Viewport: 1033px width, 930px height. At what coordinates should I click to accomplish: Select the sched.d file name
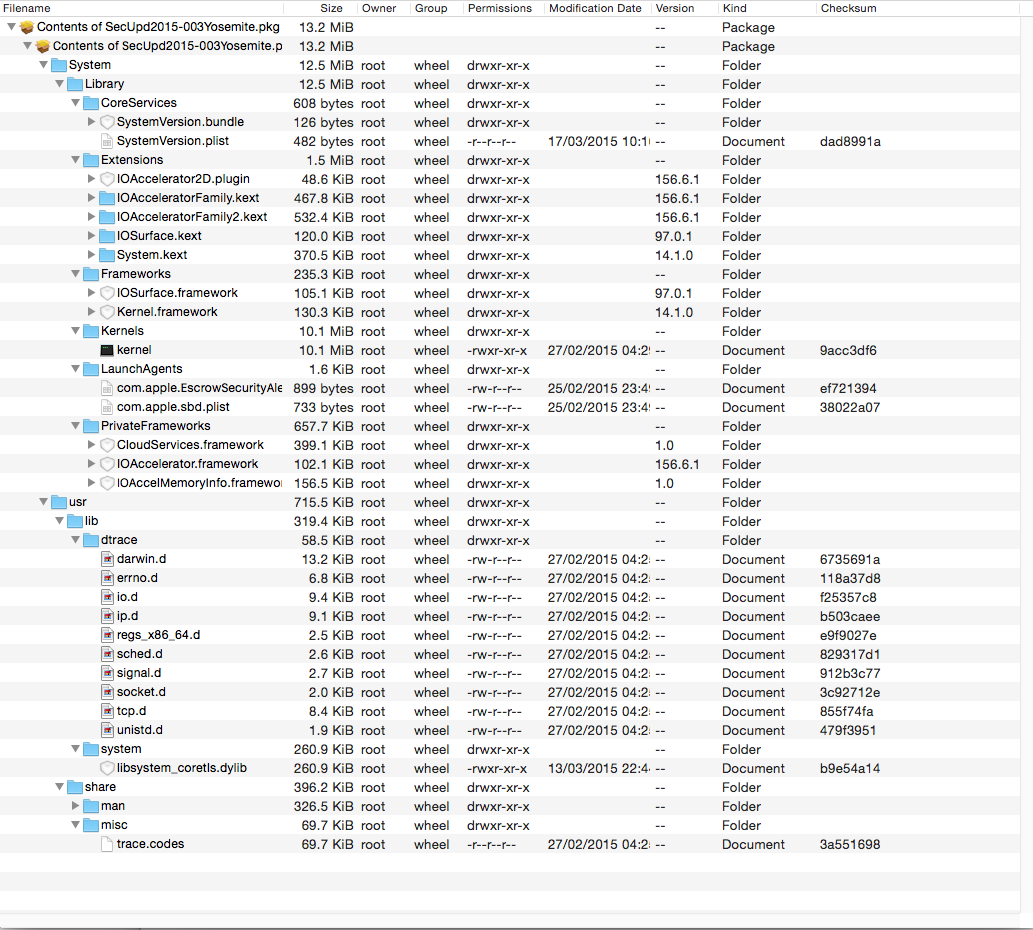coord(140,654)
